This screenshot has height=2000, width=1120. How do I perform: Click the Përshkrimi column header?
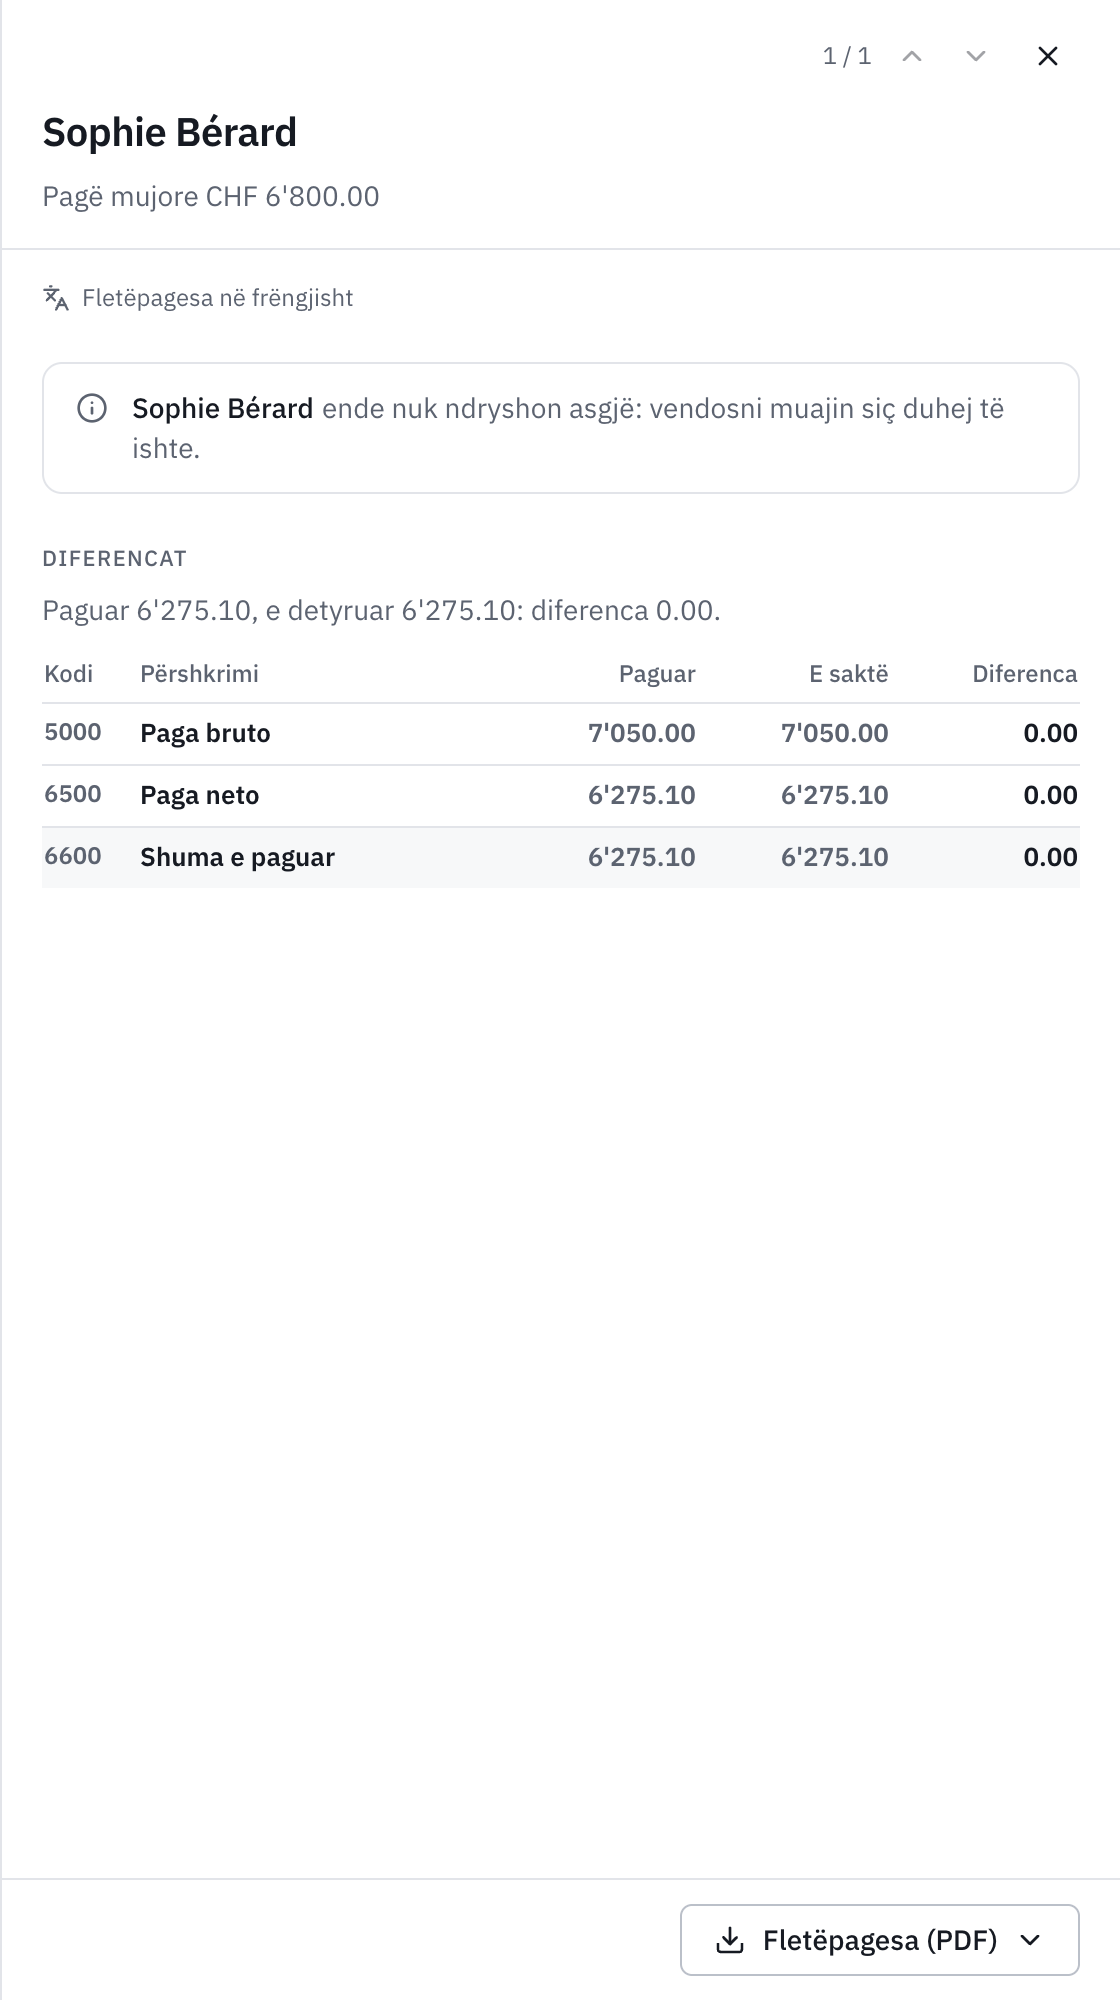[199, 674]
